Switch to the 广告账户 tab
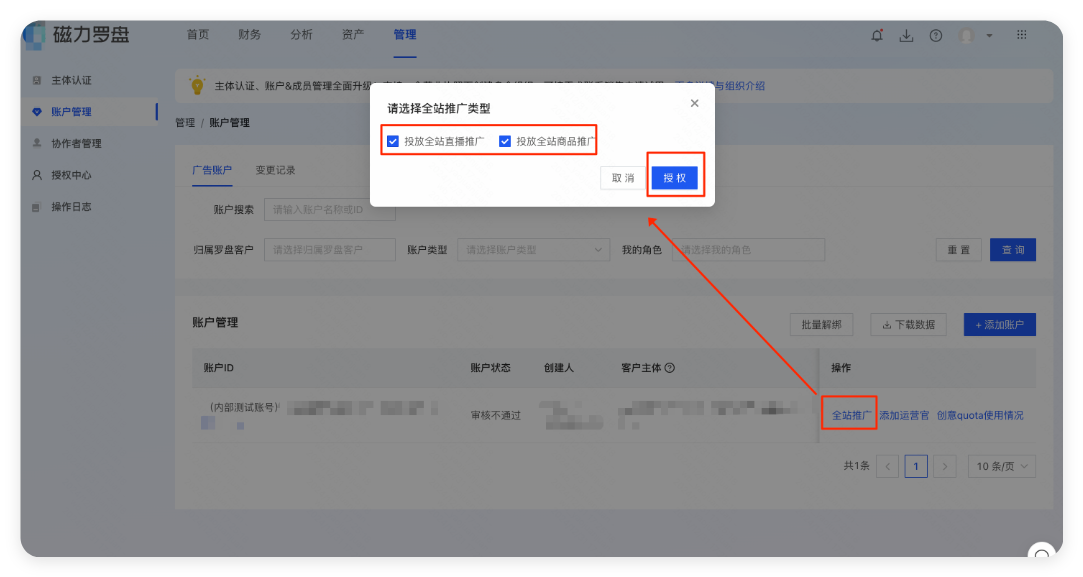 tap(212, 170)
